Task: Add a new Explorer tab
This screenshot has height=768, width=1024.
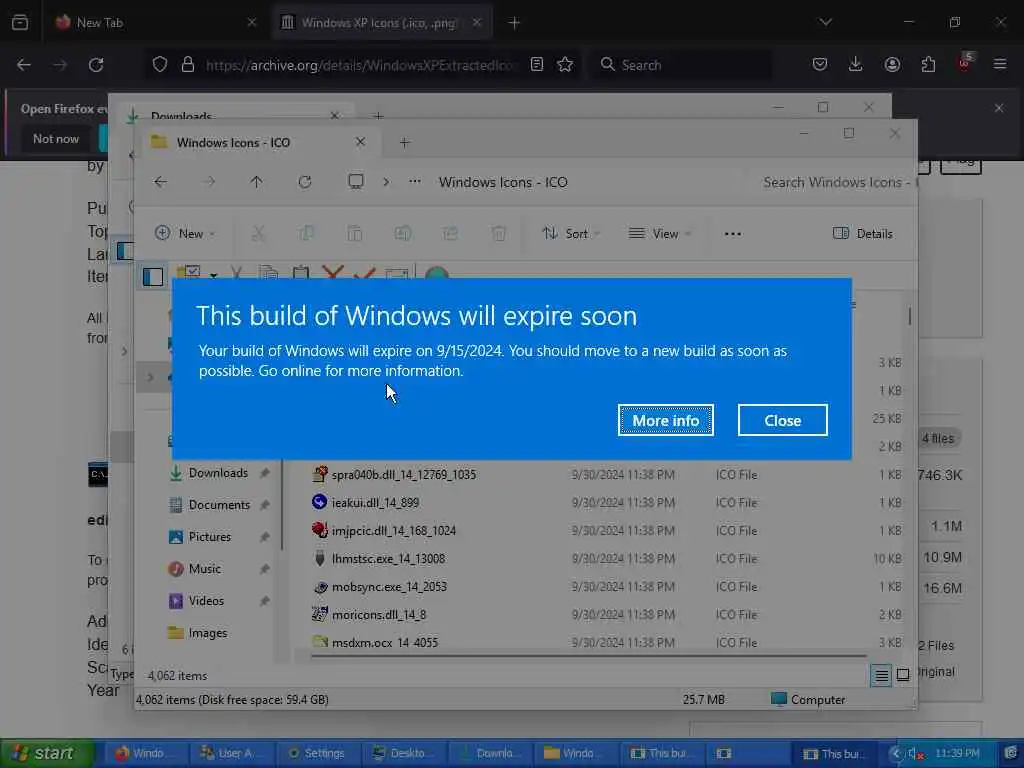Action: 404,142
